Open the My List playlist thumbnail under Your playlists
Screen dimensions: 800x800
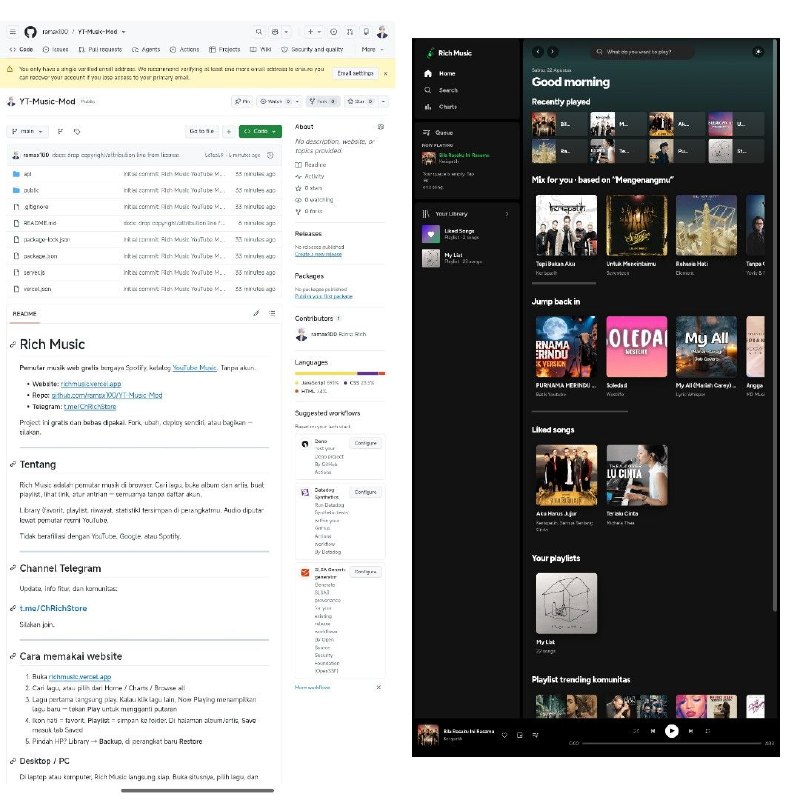(566, 603)
